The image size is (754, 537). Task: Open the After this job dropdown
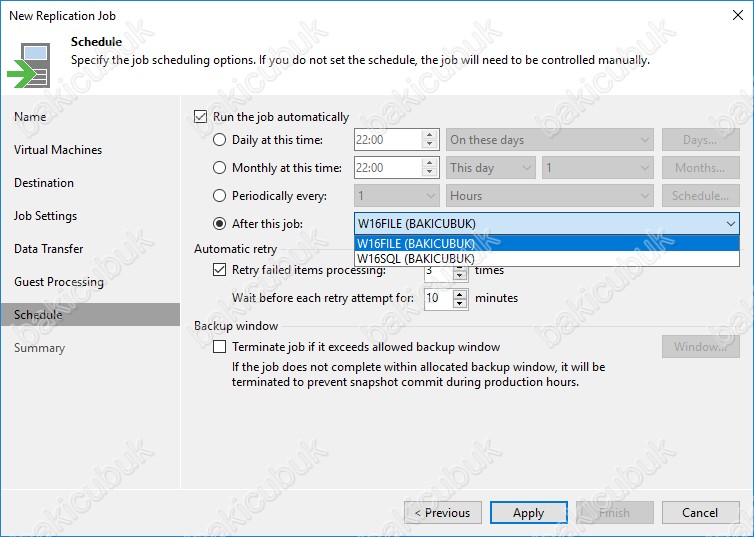pos(547,224)
